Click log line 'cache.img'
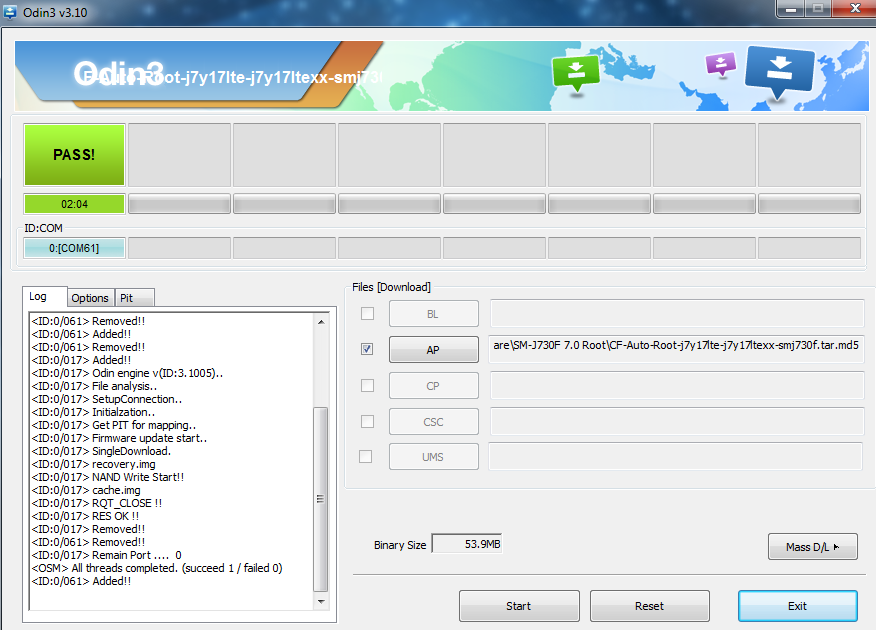877x631 pixels. point(86,490)
